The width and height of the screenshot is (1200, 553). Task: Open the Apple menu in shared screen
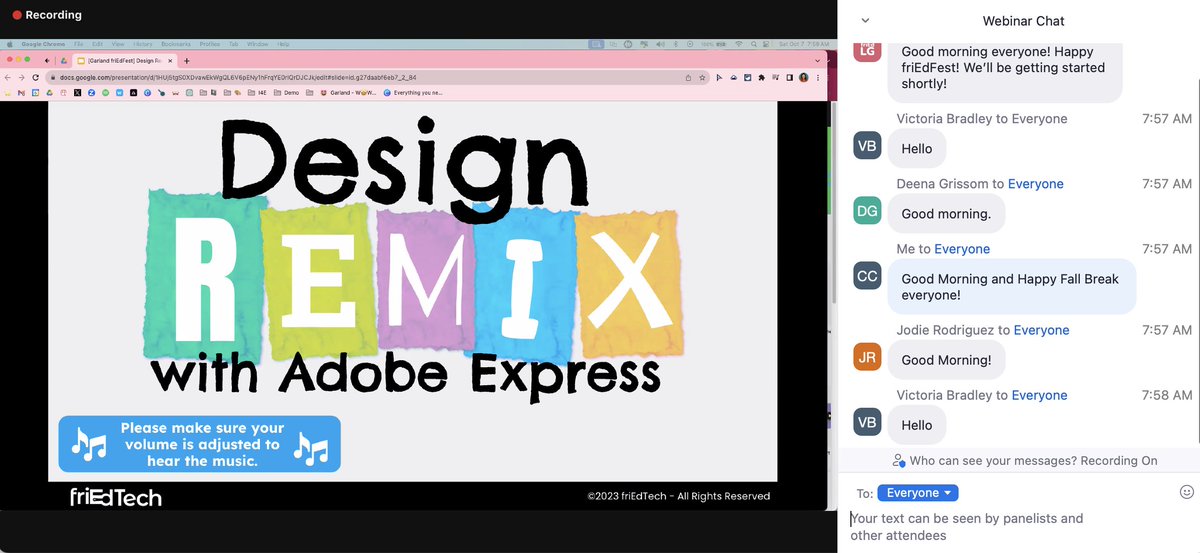coord(10,44)
